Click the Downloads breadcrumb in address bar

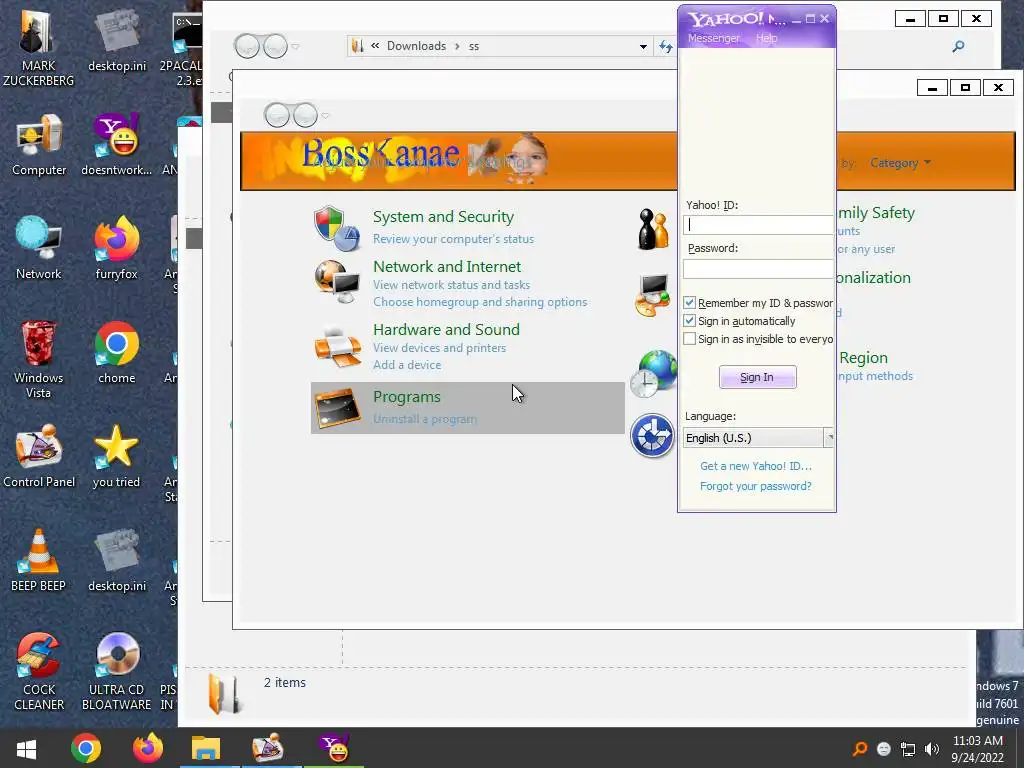coord(416,46)
